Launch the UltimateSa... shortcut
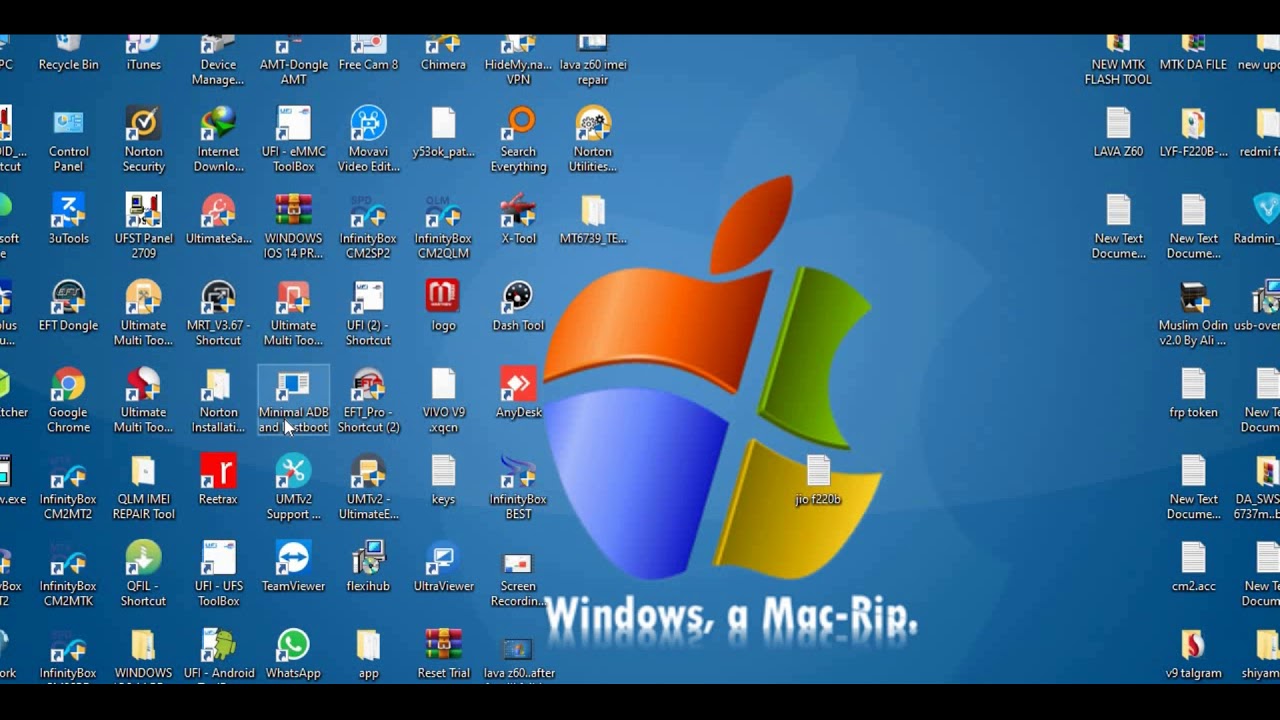1280x720 pixels. pyautogui.click(x=218, y=220)
